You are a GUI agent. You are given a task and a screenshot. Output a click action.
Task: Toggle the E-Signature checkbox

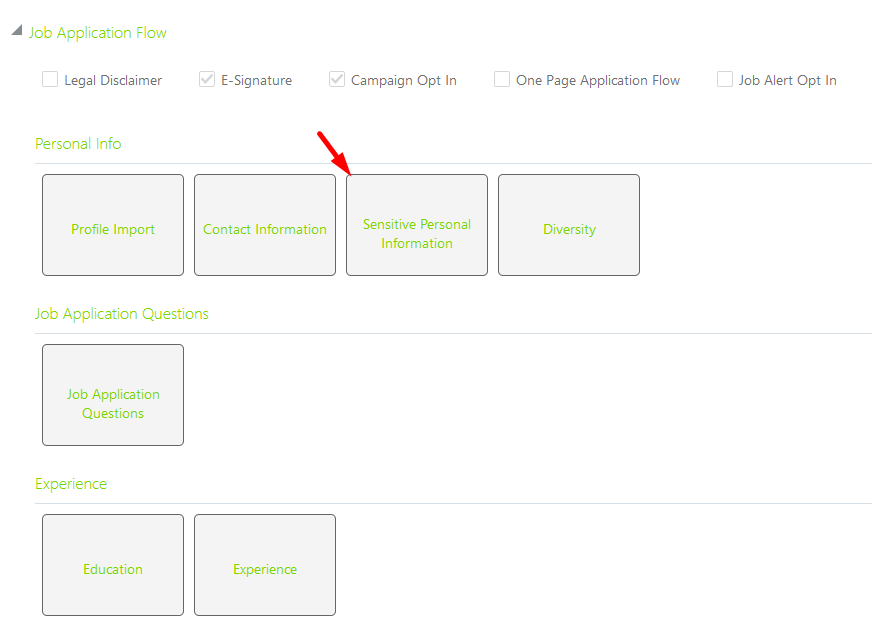[207, 79]
